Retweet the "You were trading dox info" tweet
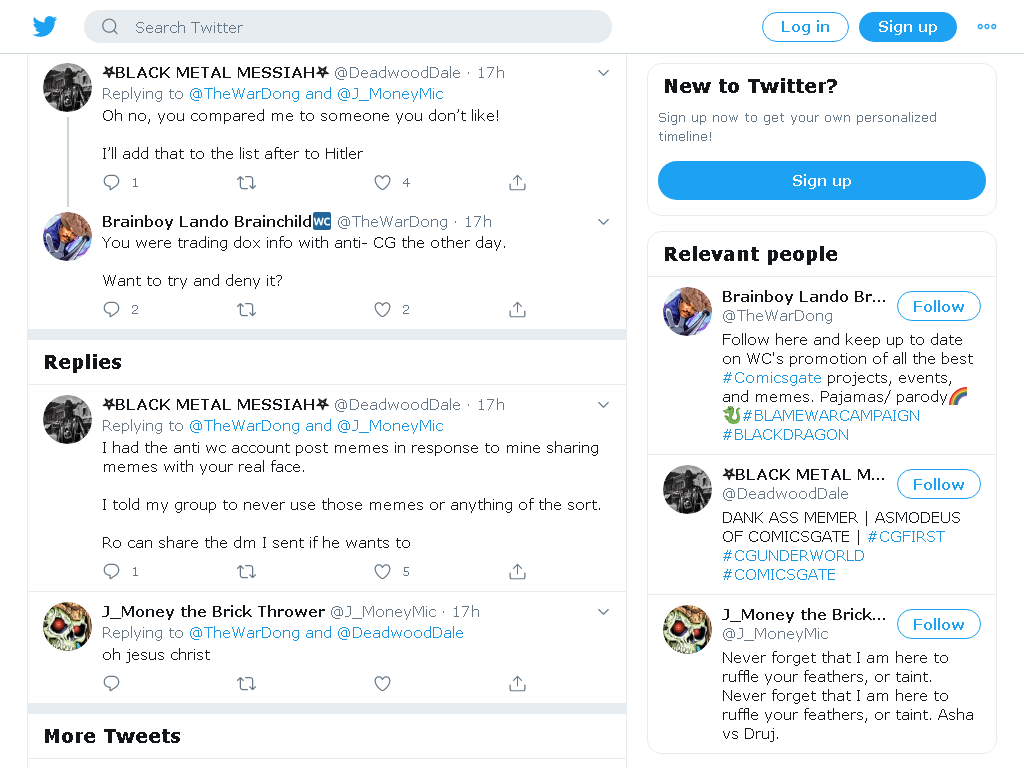The height and width of the screenshot is (768, 1024). (x=246, y=310)
